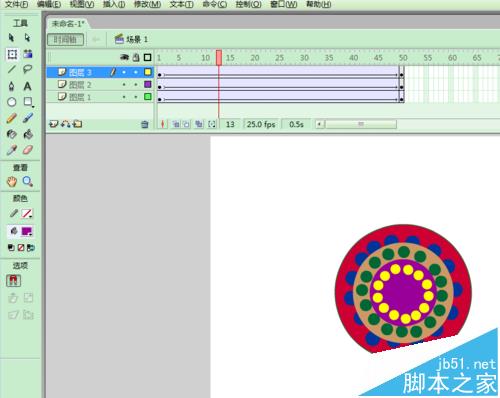Select the 图层 1 layer row
Screen dimensions: 500x398
click(100, 97)
